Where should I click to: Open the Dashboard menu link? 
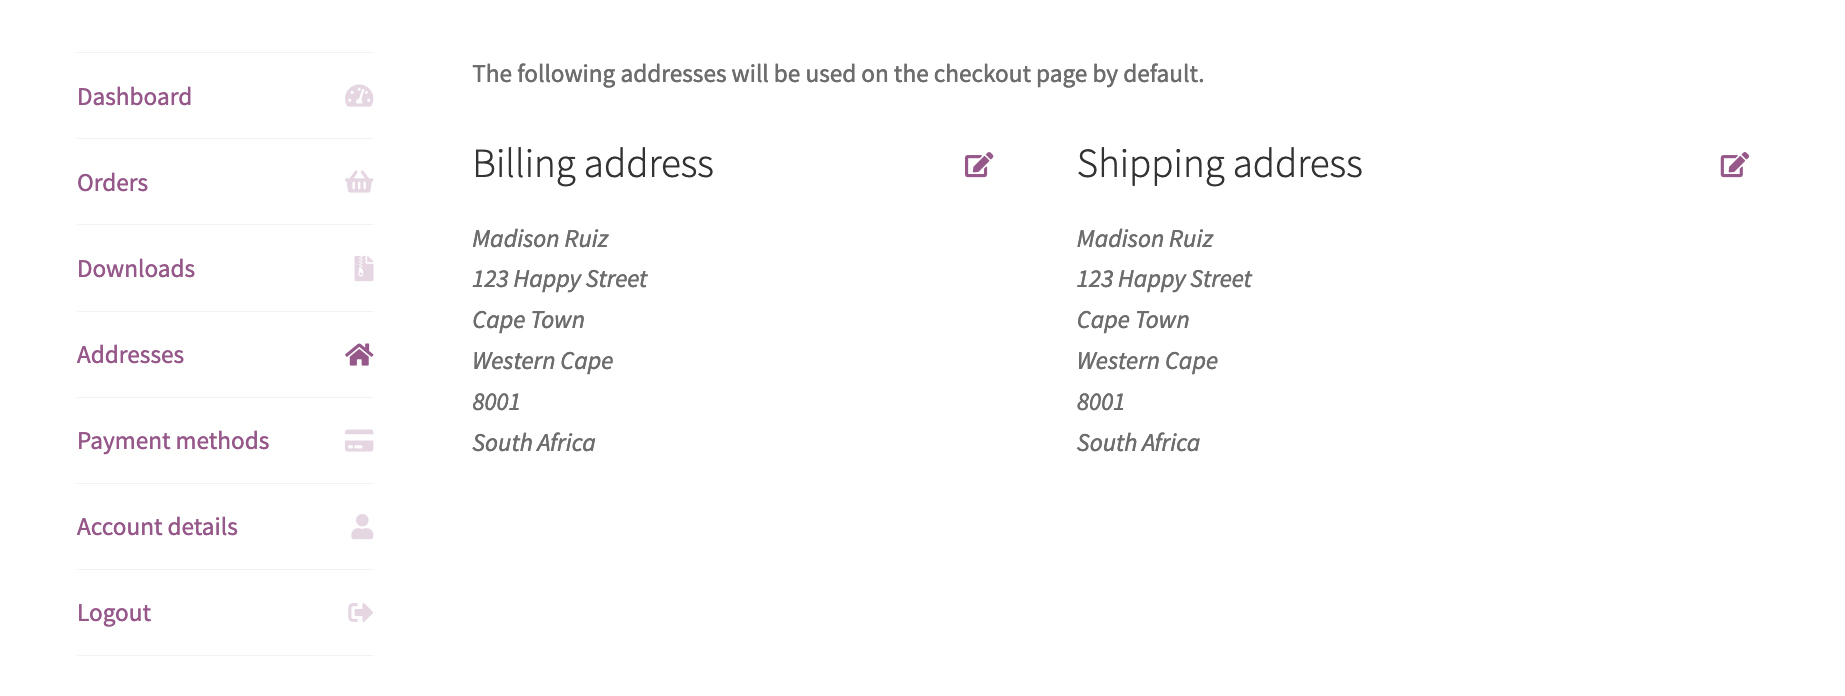[134, 97]
